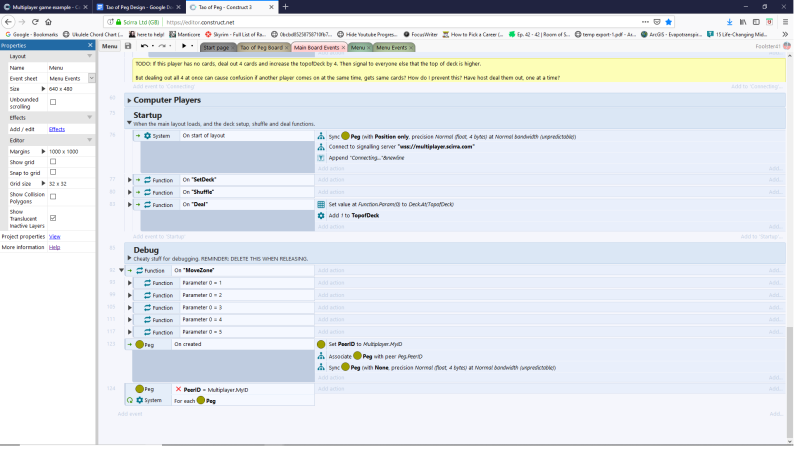Click the Function icon for the SetDeck event
This screenshot has height=452, width=800.
tap(147, 180)
